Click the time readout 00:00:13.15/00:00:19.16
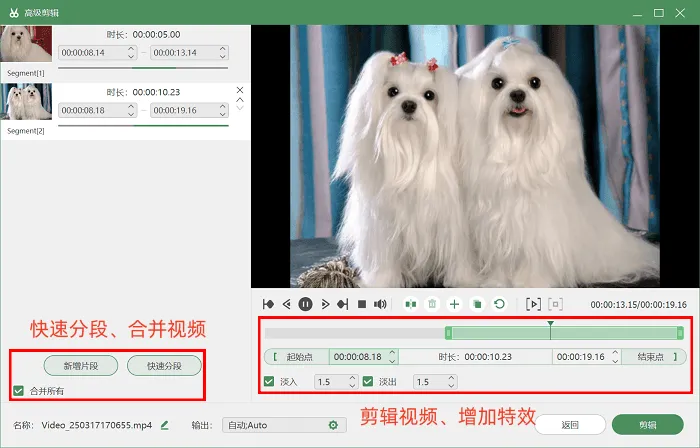 pyautogui.click(x=638, y=305)
